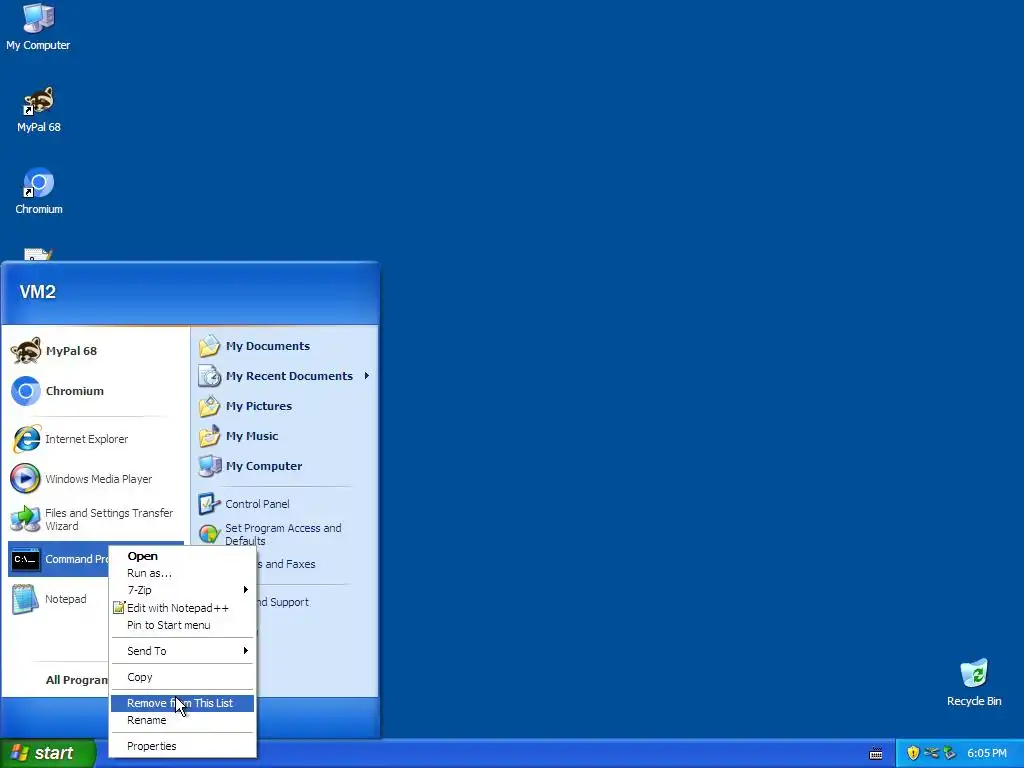Open Help and Support entry
The height and width of the screenshot is (768, 1024).
coord(285,602)
